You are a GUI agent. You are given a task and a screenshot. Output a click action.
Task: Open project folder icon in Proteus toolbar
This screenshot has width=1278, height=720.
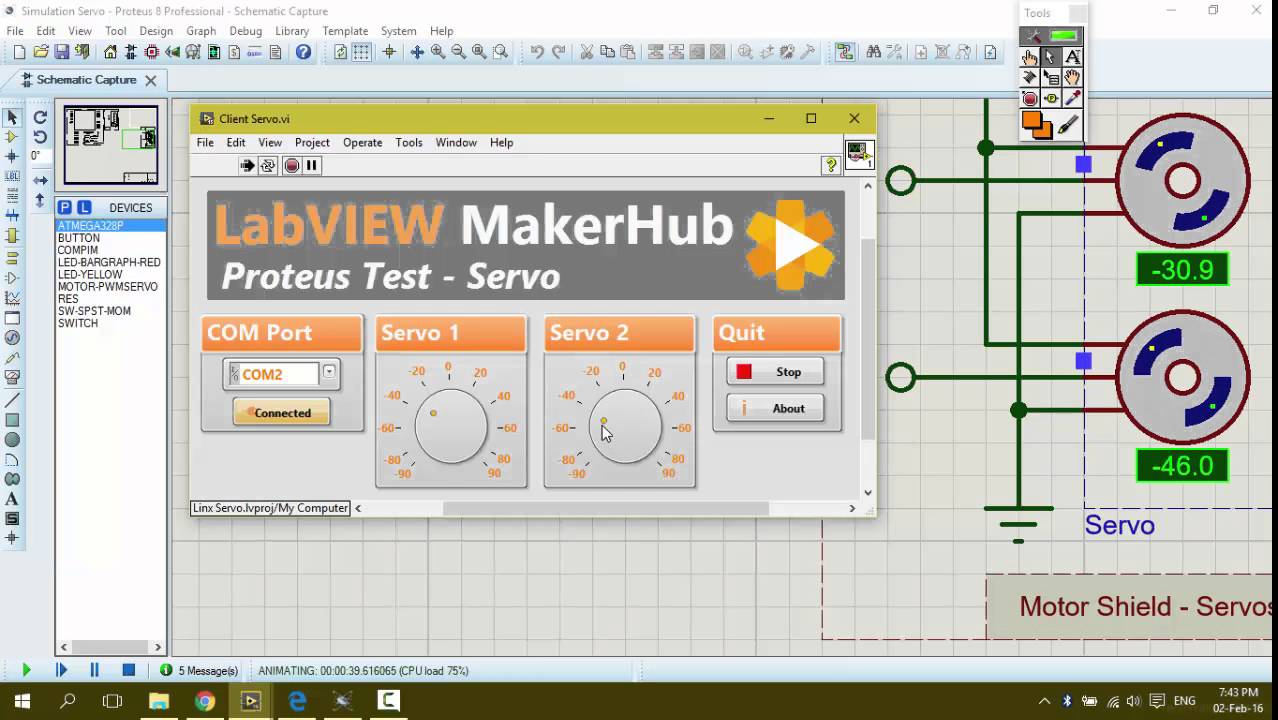click(41, 52)
